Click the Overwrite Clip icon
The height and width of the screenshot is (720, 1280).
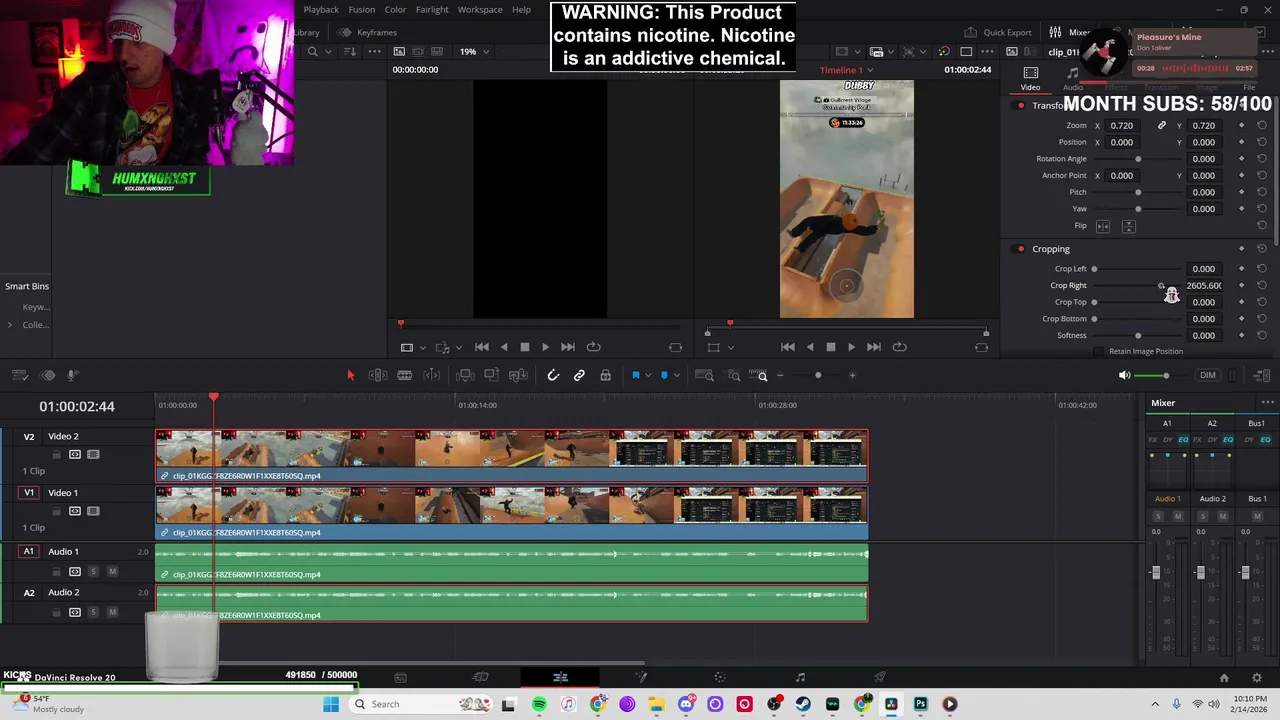click(491, 375)
